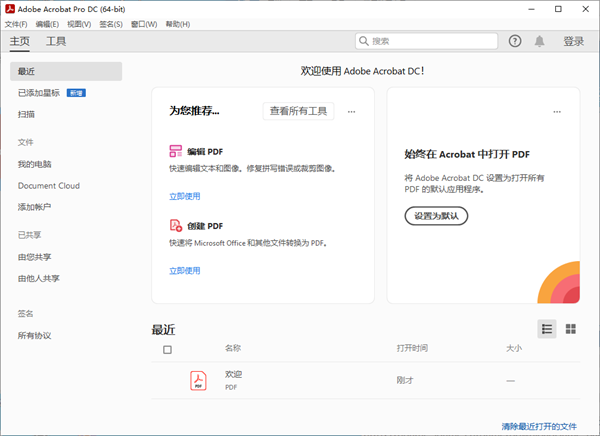
Task: Open more options on 始终在 Acrobat card
Action: pos(557,112)
